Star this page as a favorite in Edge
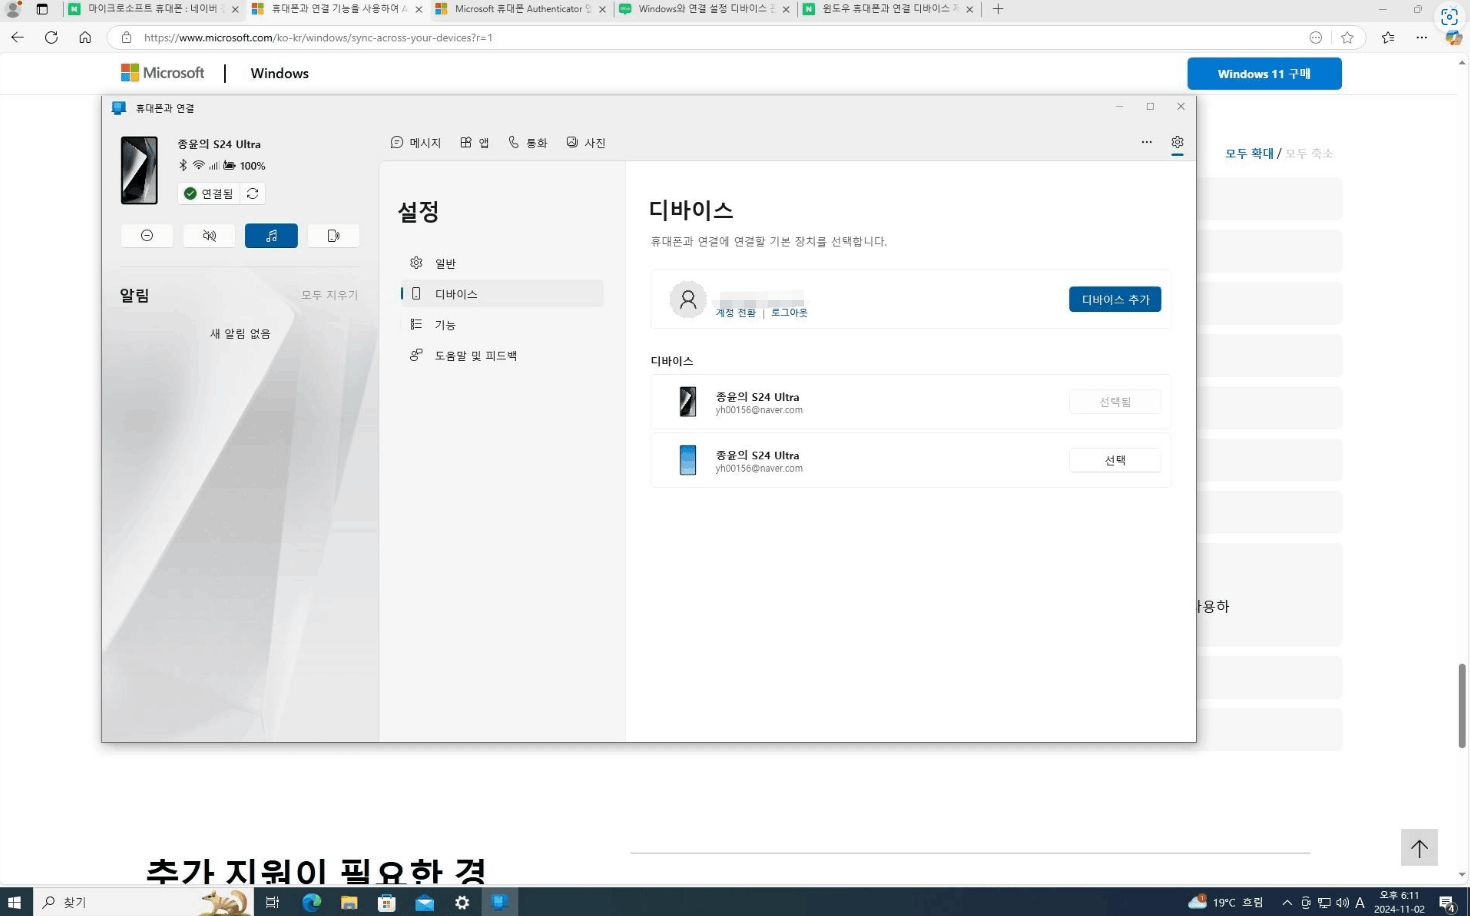This screenshot has height=916, width=1470. tap(1347, 37)
